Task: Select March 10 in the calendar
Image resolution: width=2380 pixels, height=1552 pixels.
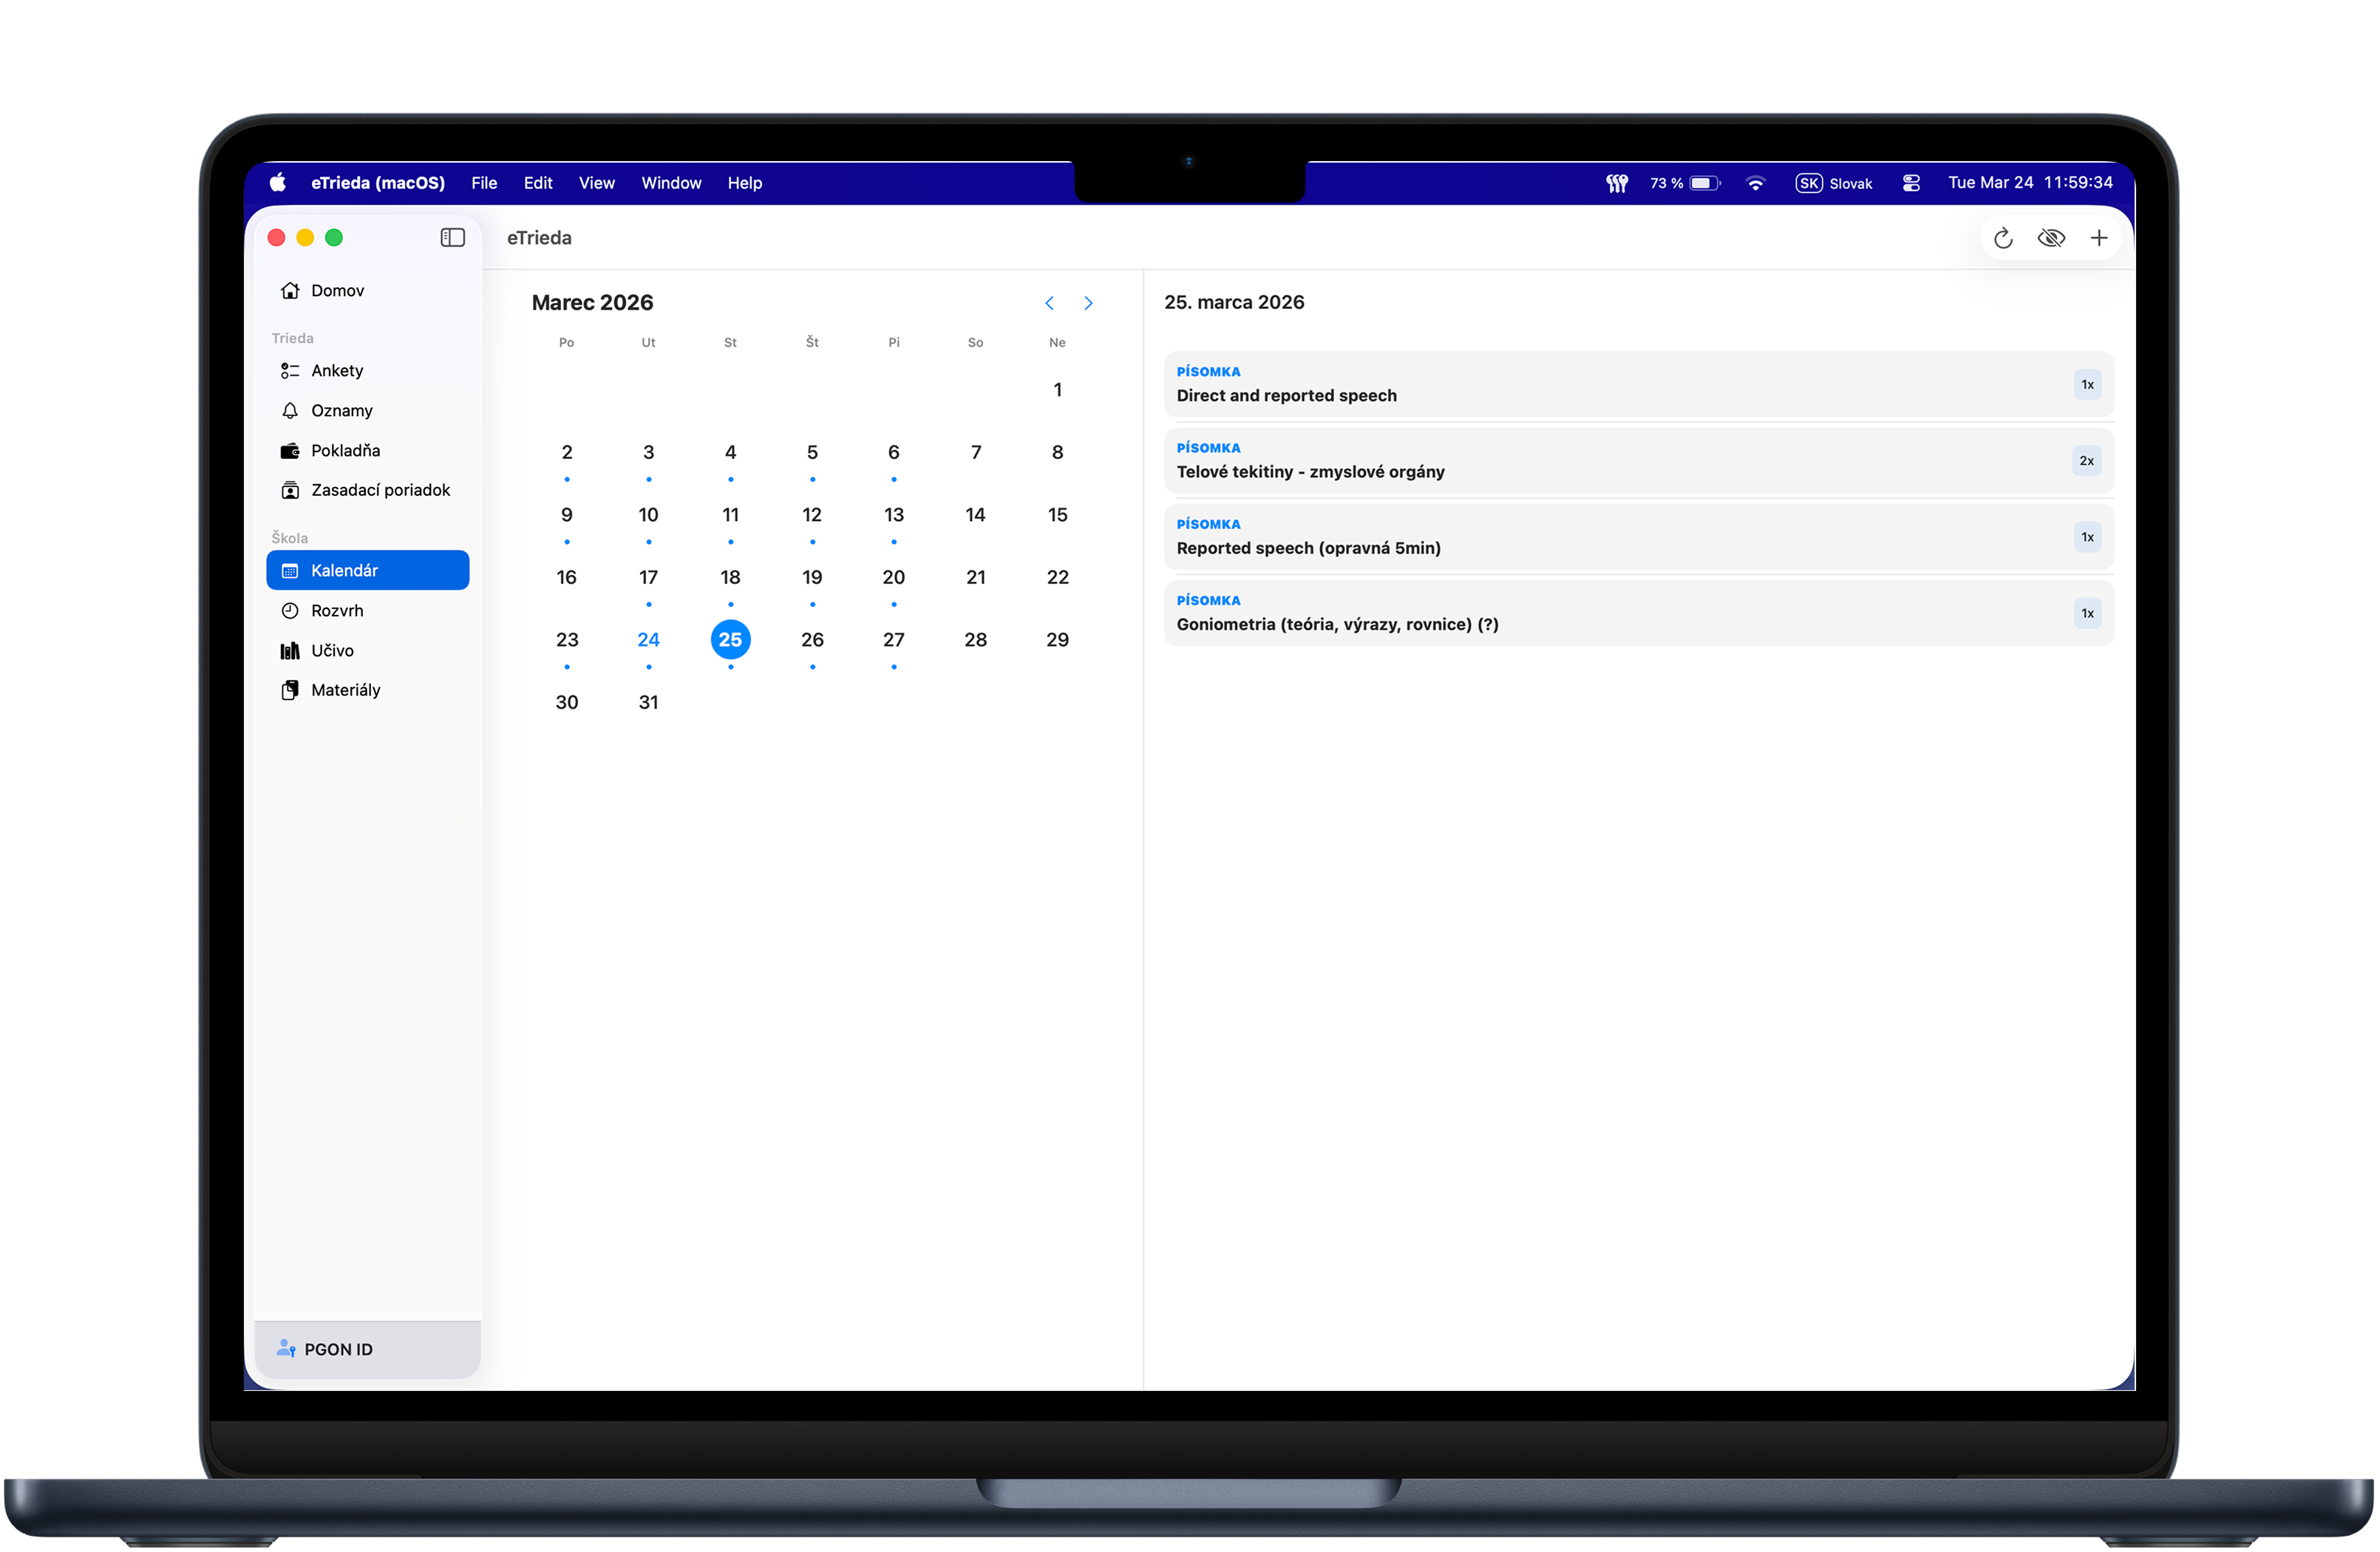Action: [649, 515]
